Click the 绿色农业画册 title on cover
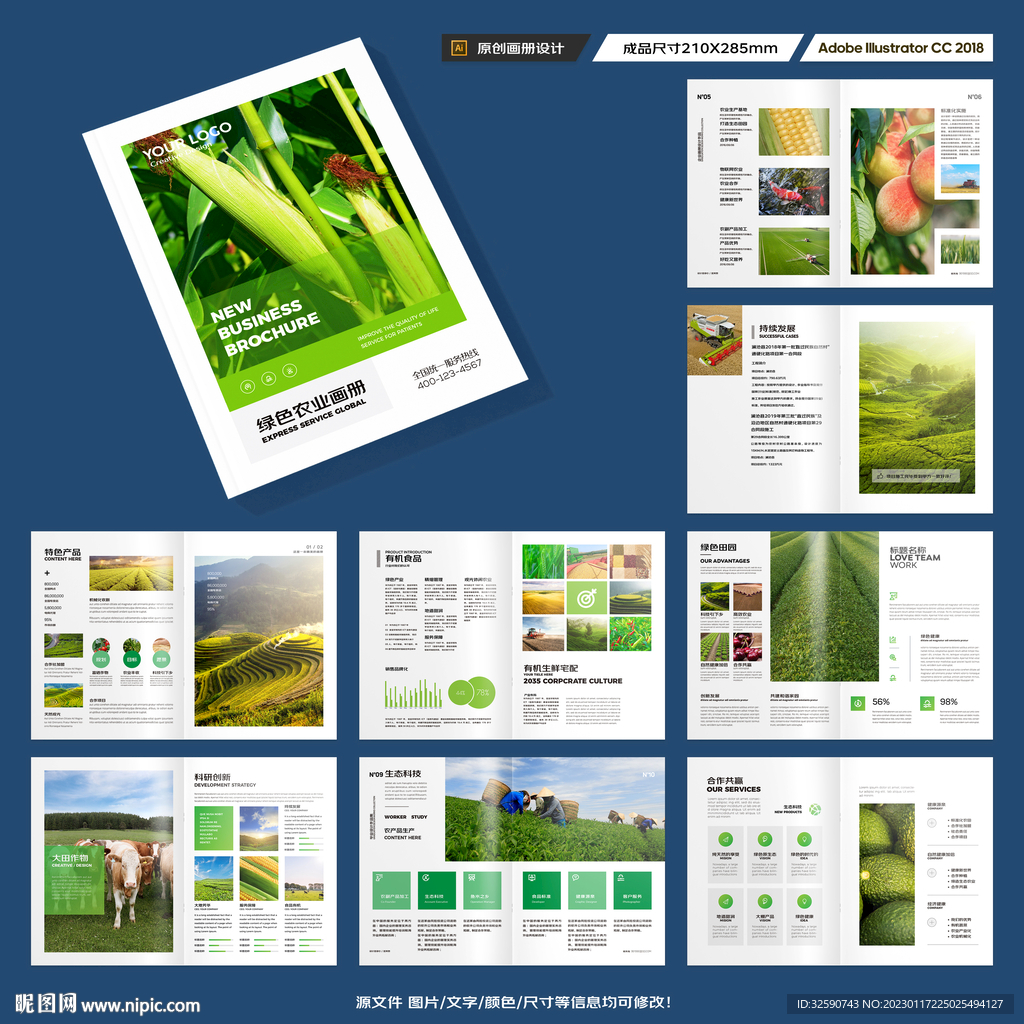The image size is (1024, 1024). [311, 406]
